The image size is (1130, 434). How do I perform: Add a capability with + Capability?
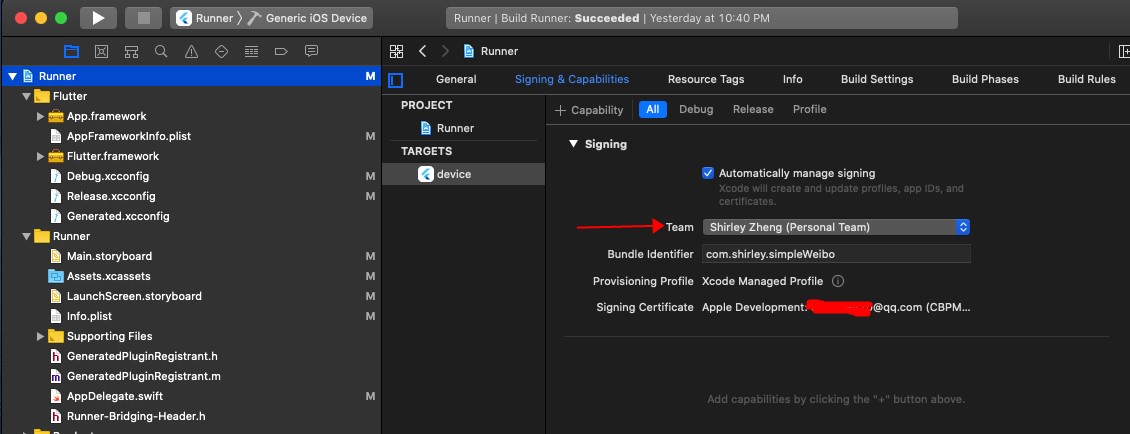pos(589,110)
